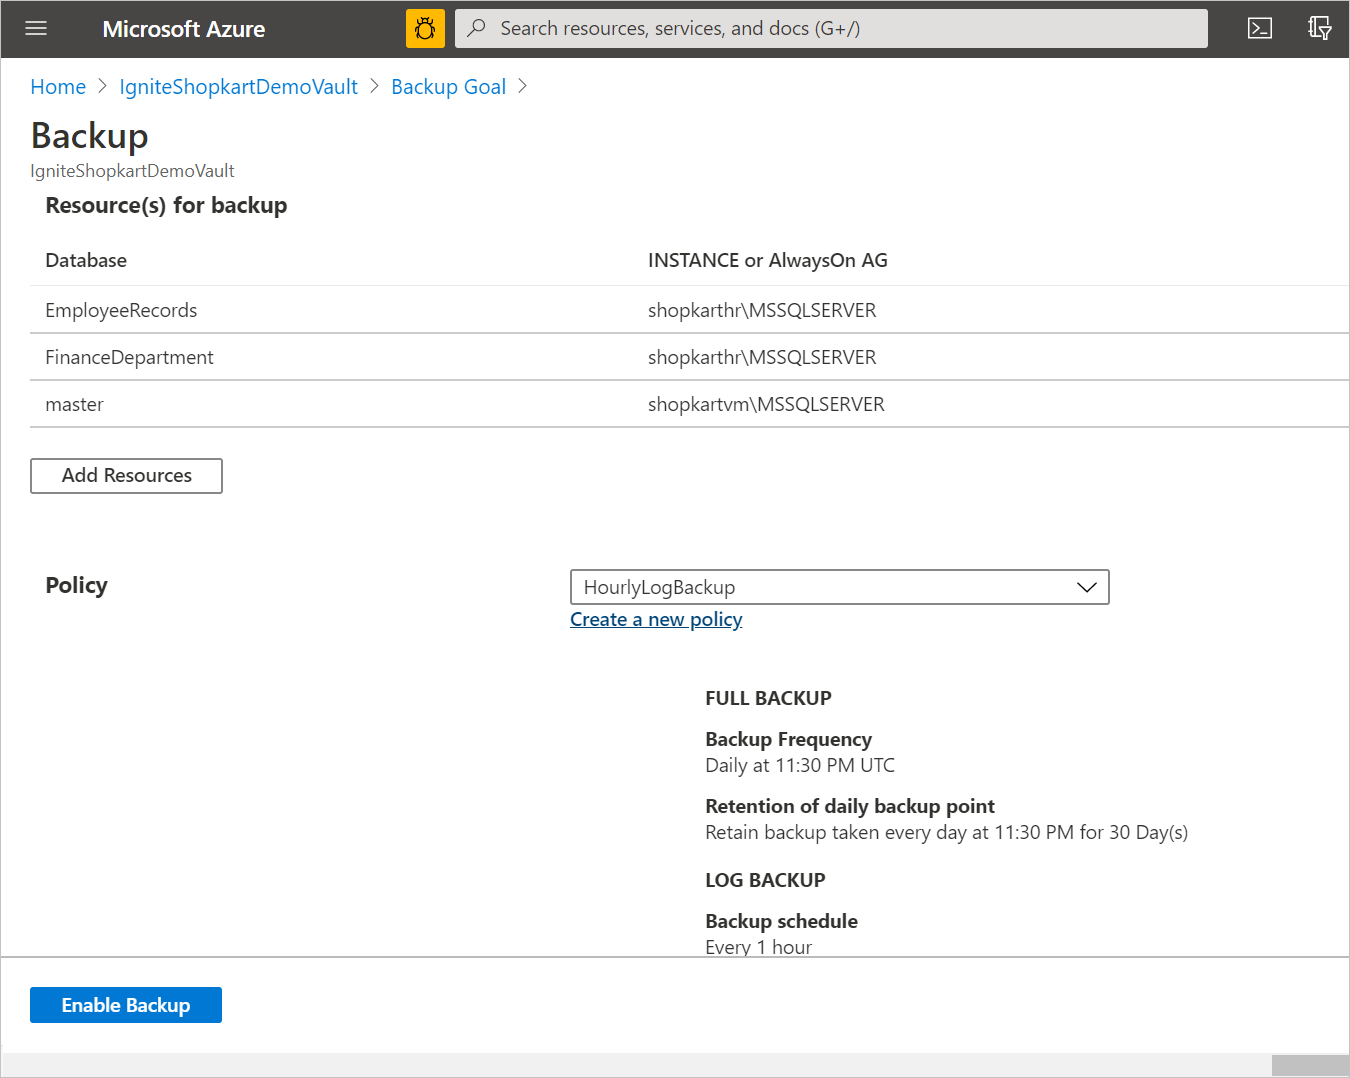The image size is (1350, 1078).
Task: Click the policy dropdown chevron arrow
Action: click(x=1086, y=587)
